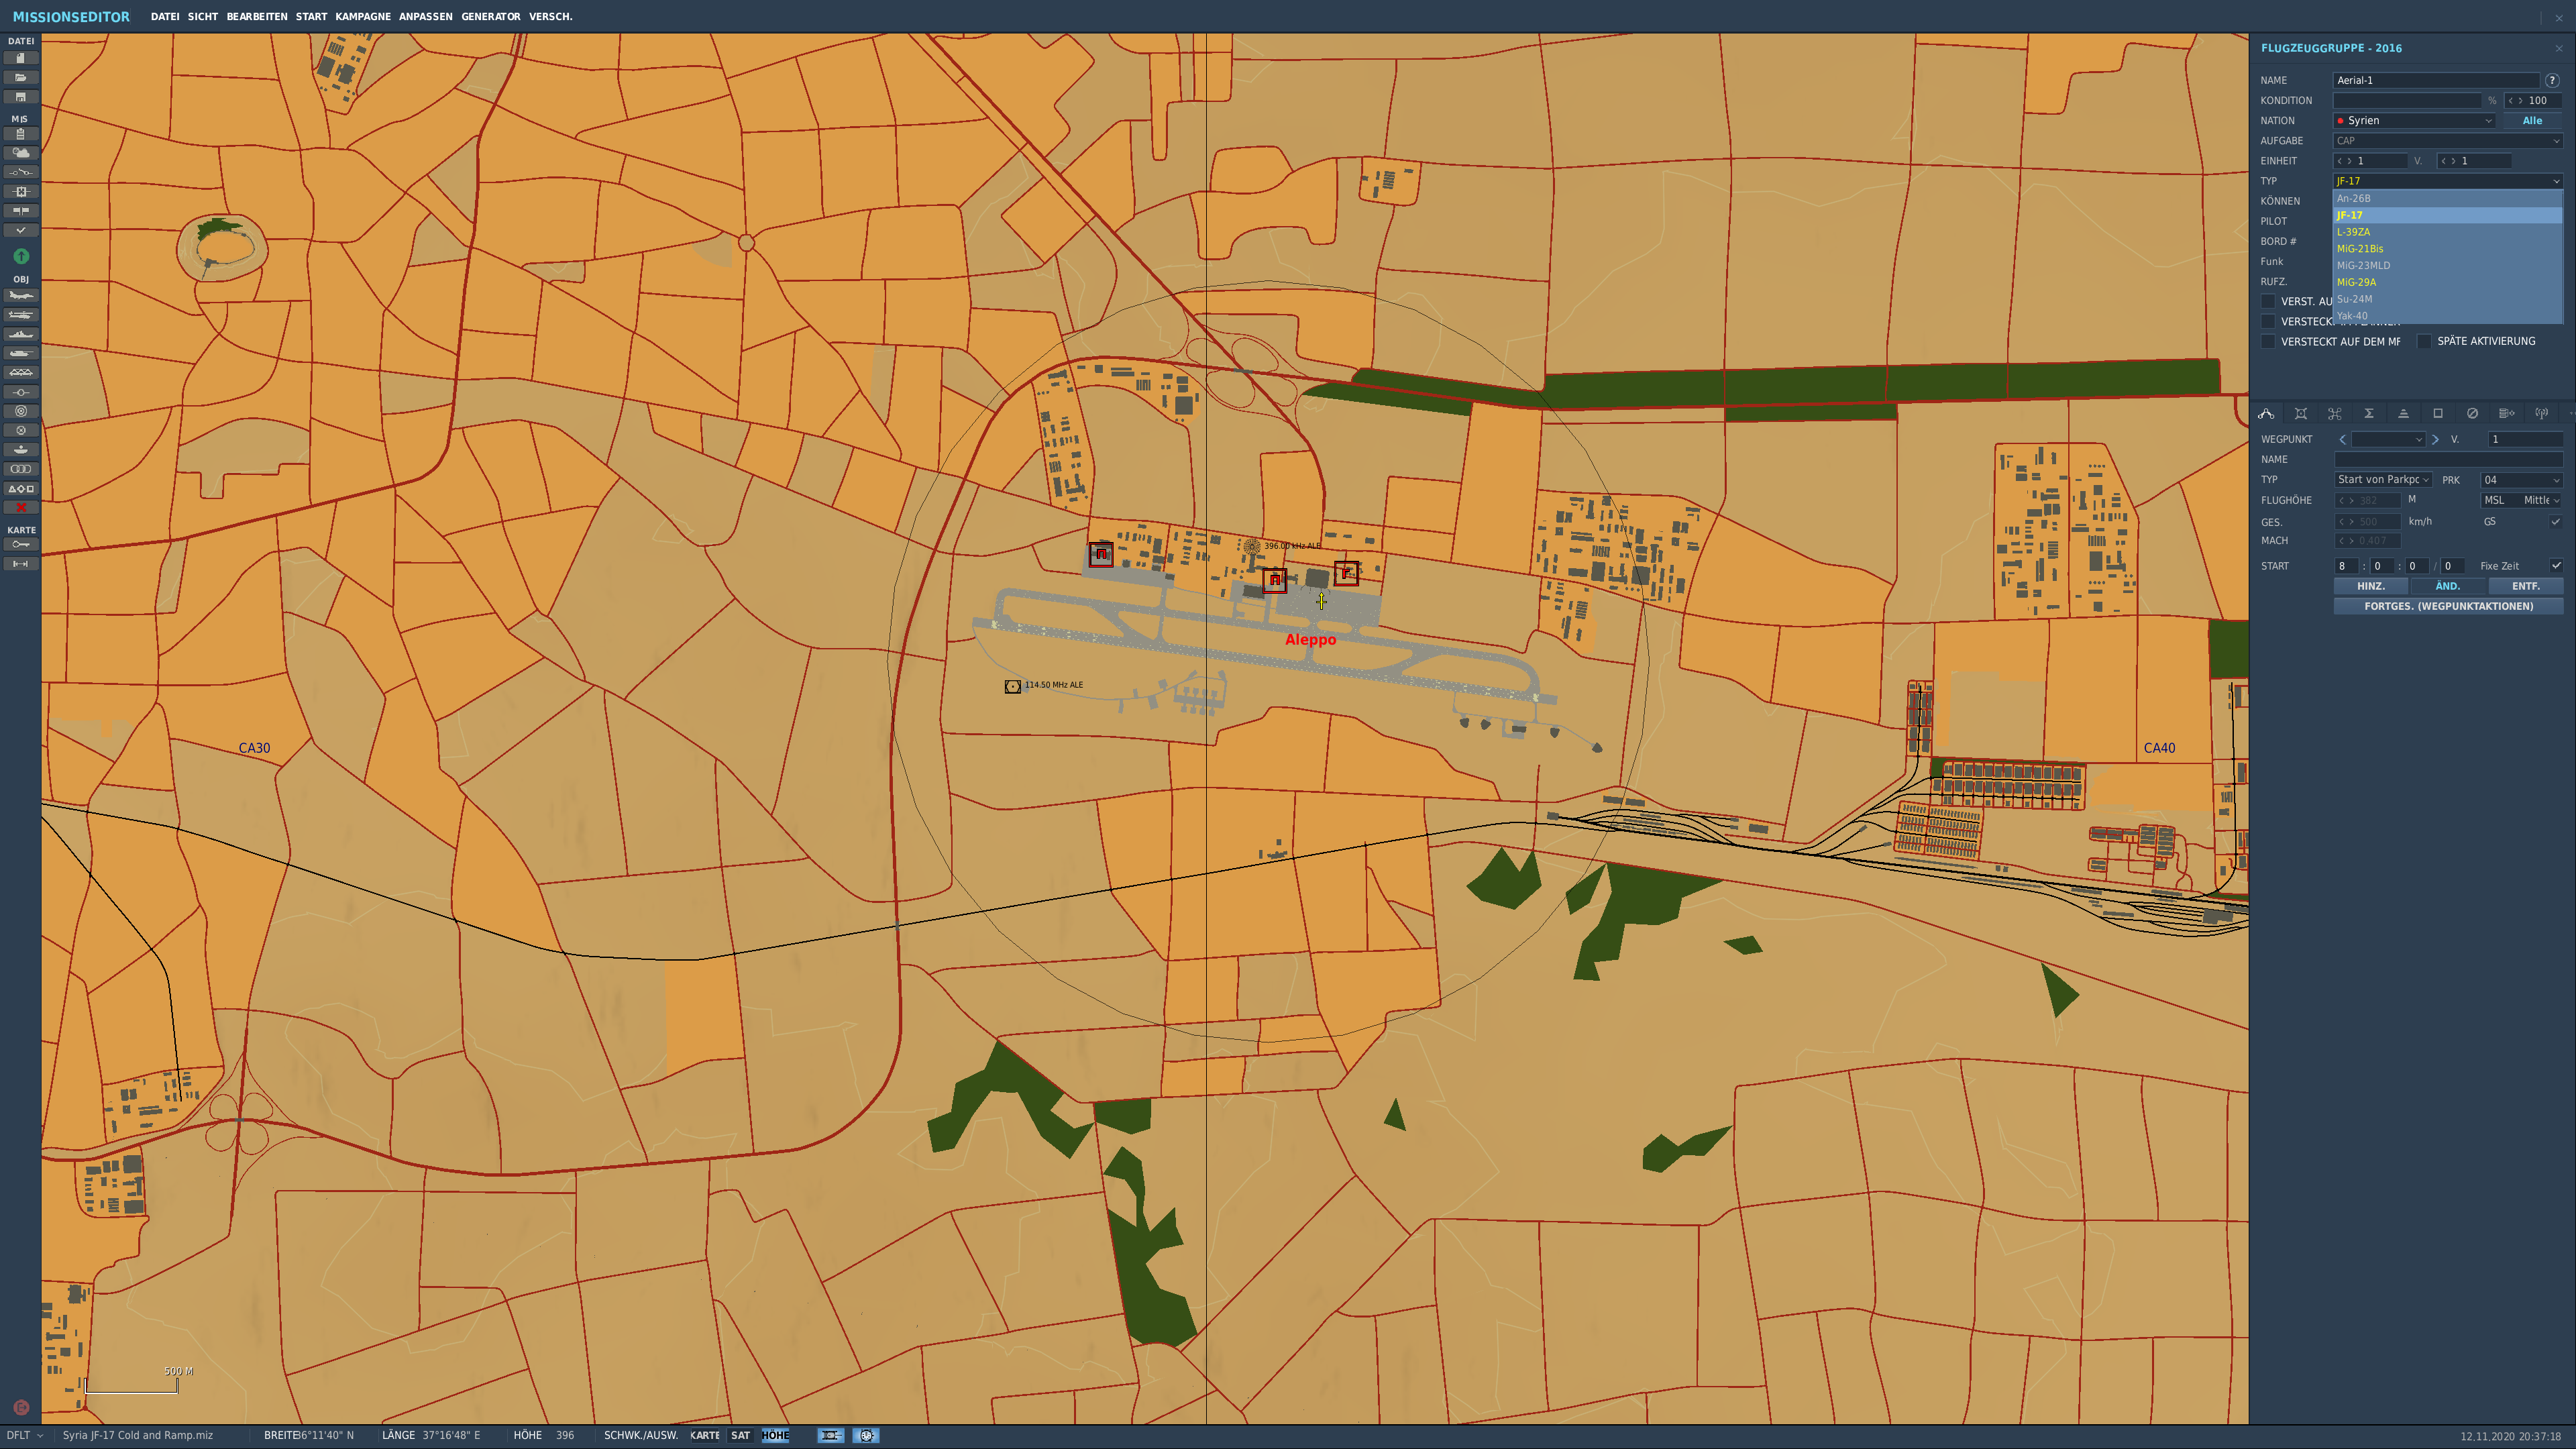Open the ANPASSEN menu
The width and height of the screenshot is (2576, 1449).
(x=425, y=17)
